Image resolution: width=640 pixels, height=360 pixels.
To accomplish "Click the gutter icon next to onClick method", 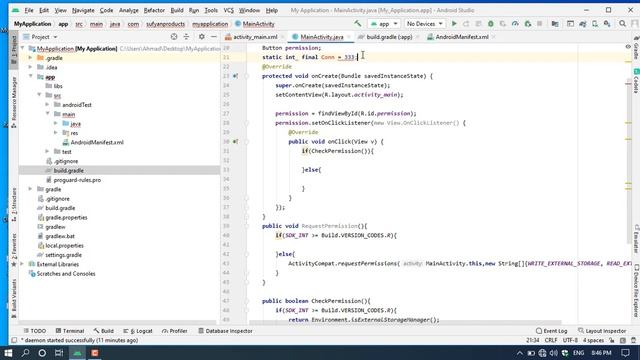I will [236, 142].
